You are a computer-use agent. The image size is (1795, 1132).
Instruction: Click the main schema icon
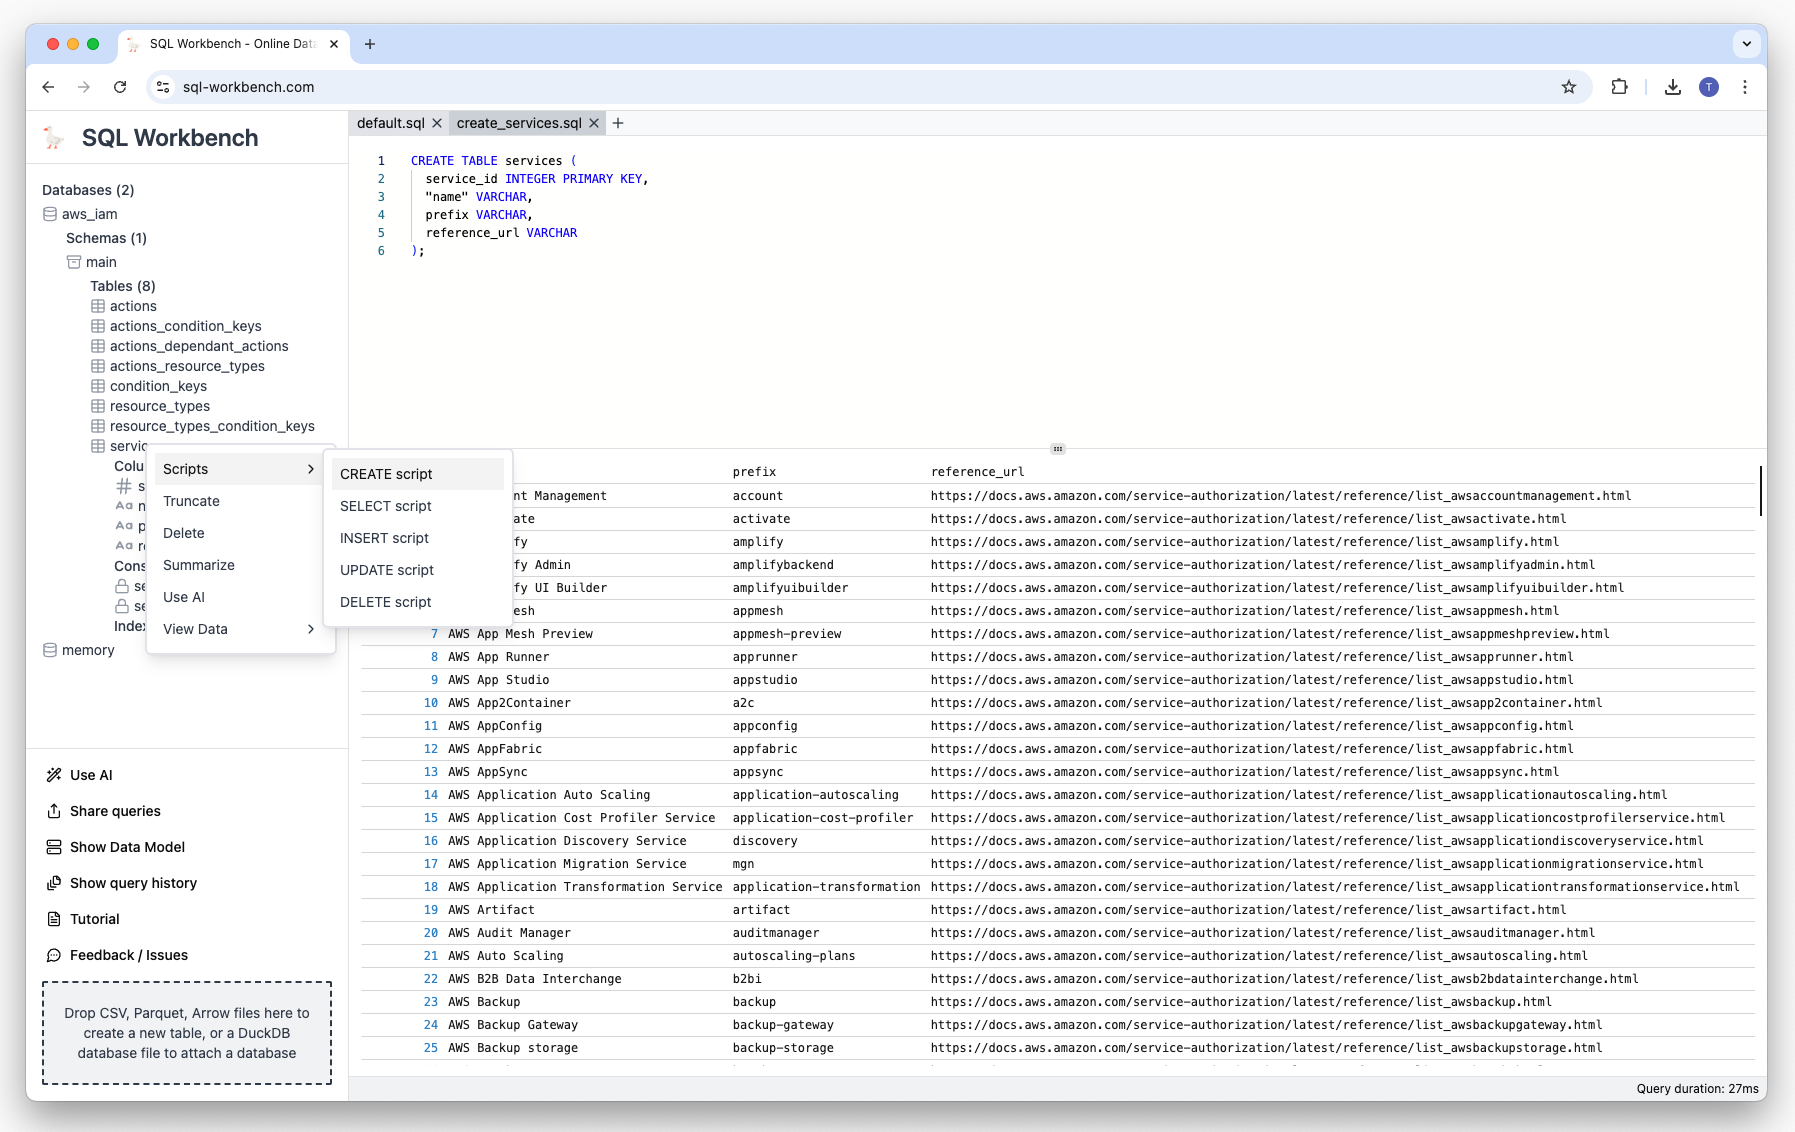(x=74, y=261)
